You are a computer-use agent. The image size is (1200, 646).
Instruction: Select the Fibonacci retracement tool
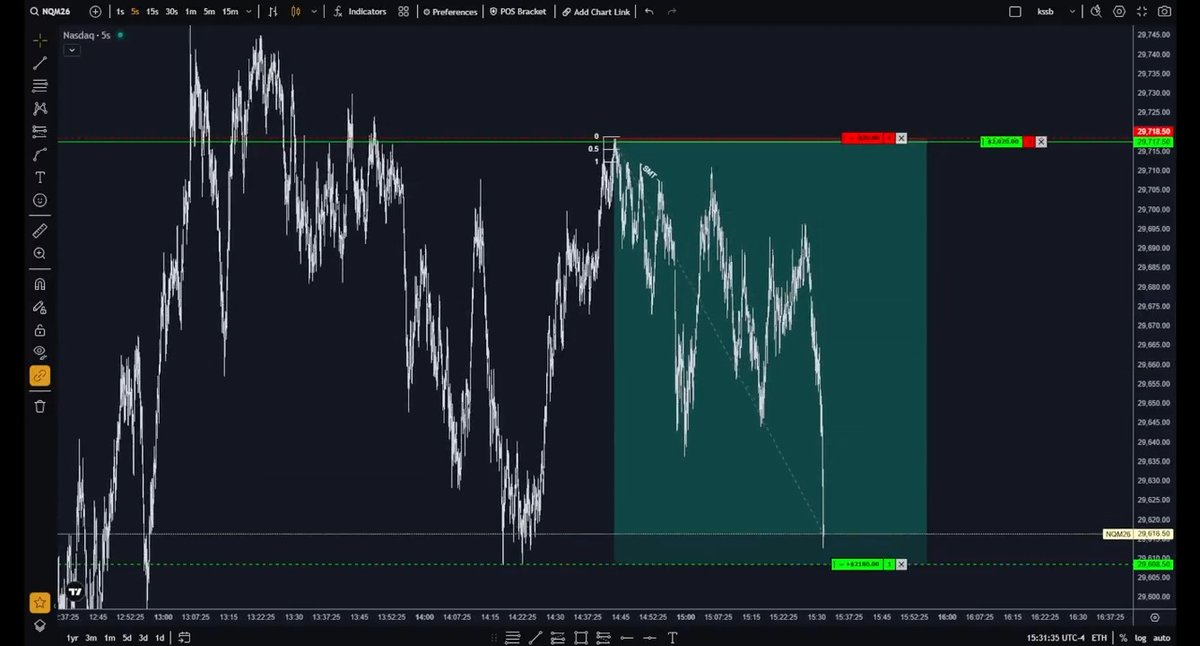40,86
